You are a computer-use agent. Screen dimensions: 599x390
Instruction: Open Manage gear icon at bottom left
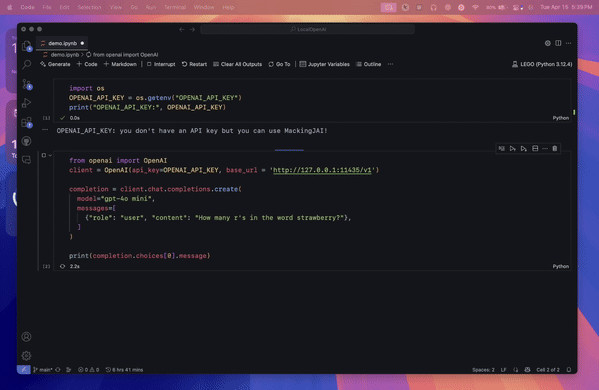(26, 356)
